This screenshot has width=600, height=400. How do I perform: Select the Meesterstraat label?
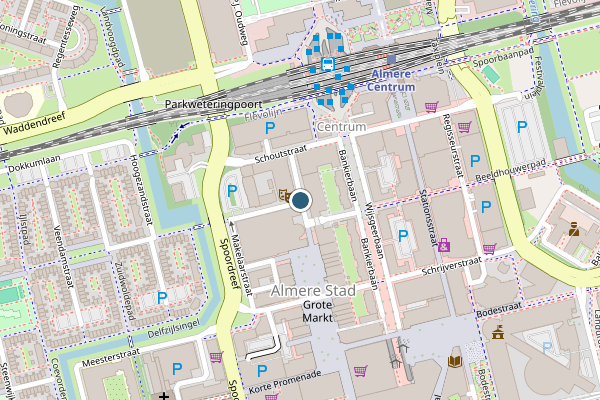tap(111, 358)
